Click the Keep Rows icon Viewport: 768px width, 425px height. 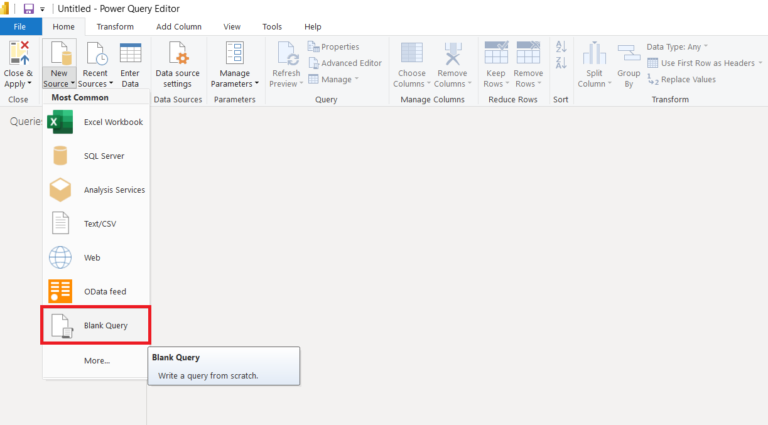[x=496, y=52]
